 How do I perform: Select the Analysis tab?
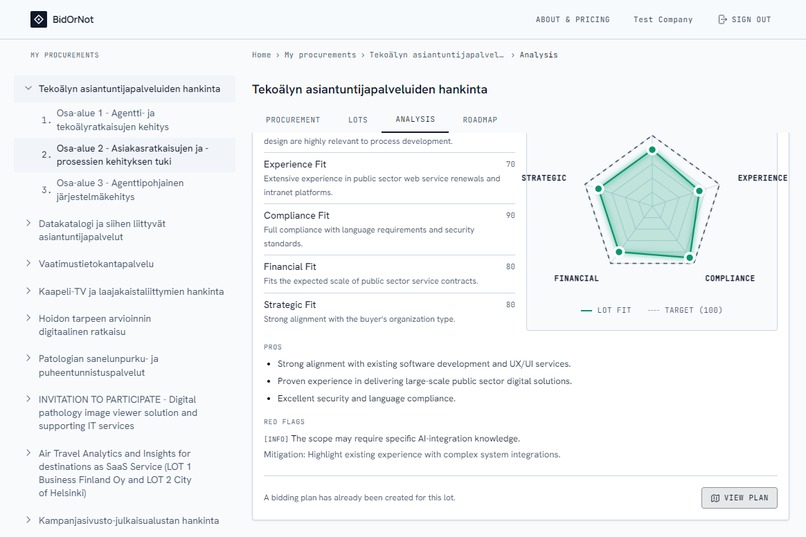[415, 119]
